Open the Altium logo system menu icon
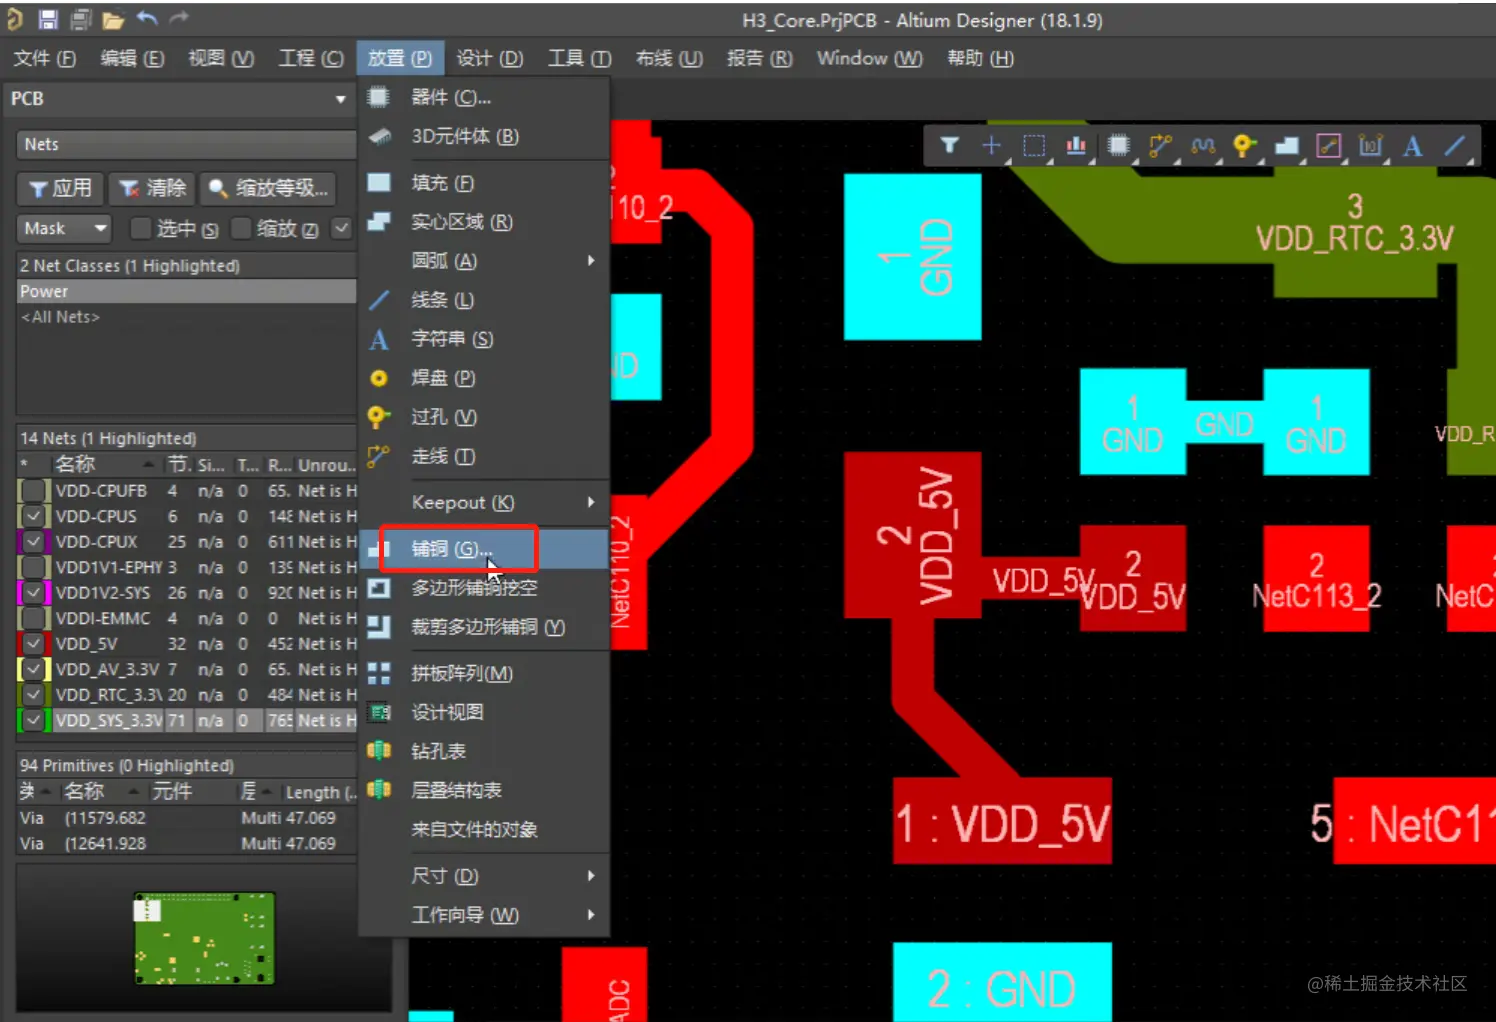Screen dimensions: 1496x1022 pos(15,19)
